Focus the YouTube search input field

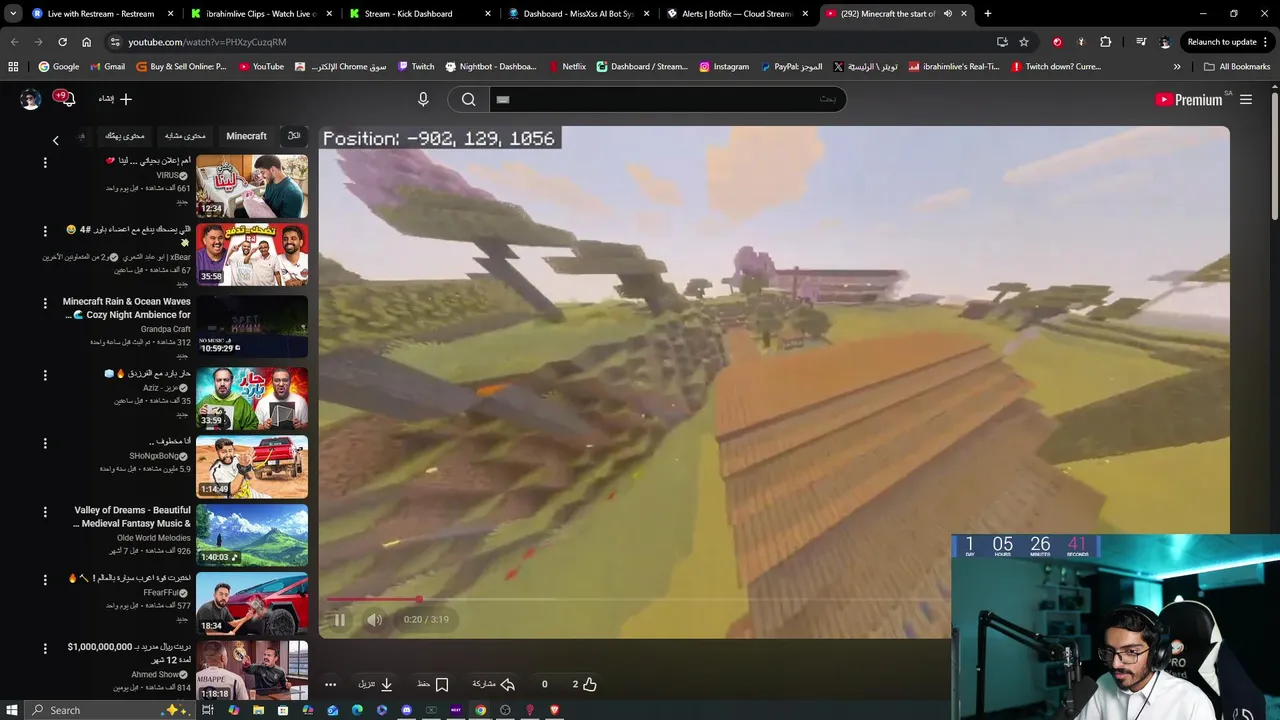667,99
